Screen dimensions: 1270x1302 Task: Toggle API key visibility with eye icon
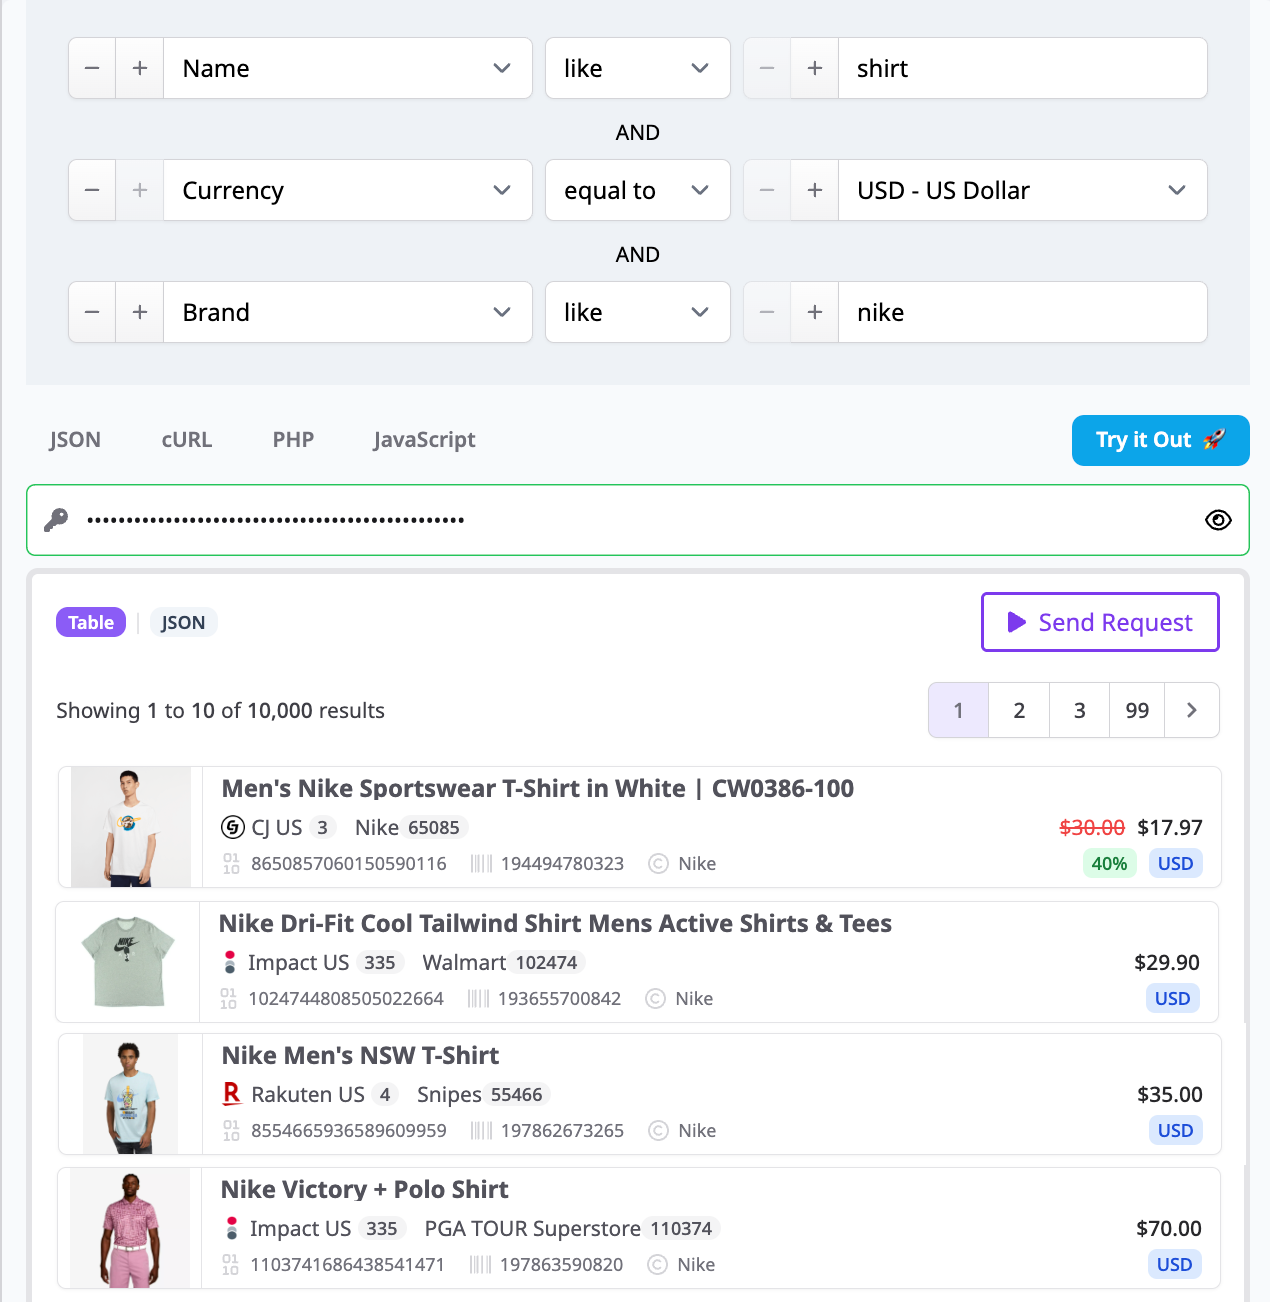coord(1218,520)
